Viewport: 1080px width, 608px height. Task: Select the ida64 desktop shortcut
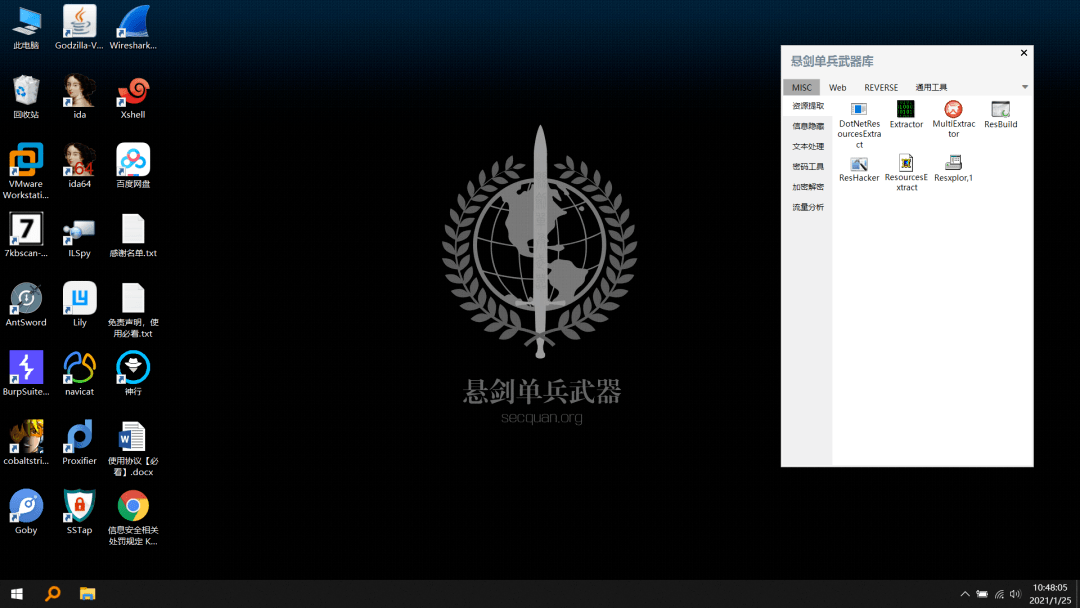pyautogui.click(x=79, y=166)
